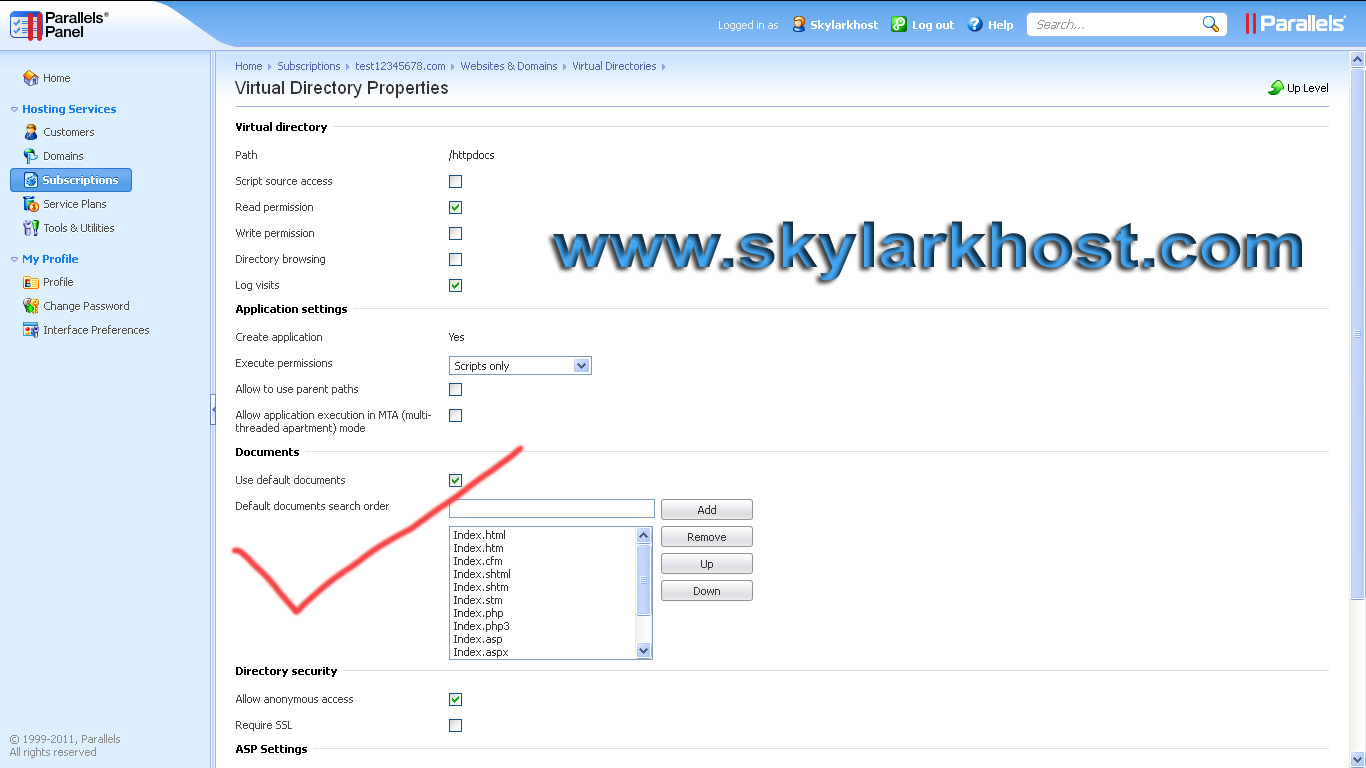The width and height of the screenshot is (1366, 768).
Task: Click the Interface Preferences icon
Action: (x=30, y=330)
